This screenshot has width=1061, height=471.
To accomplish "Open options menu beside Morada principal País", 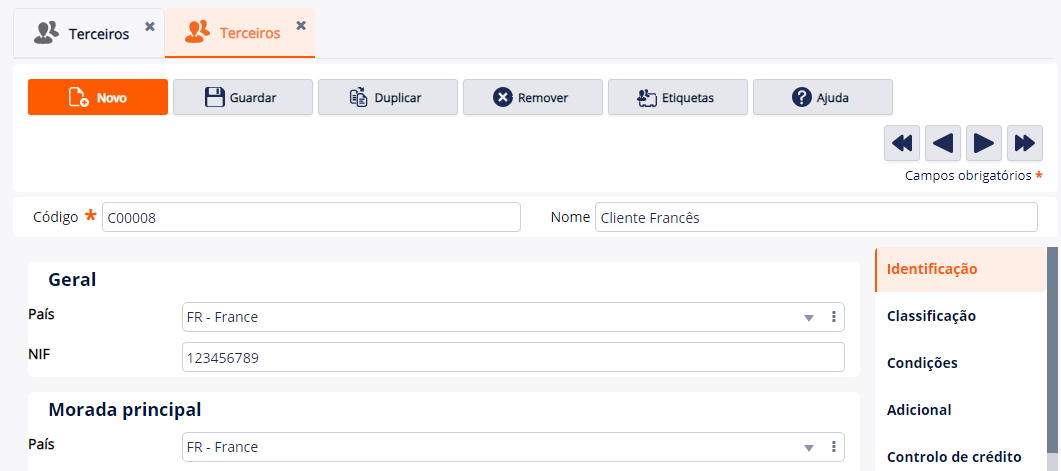I will pos(833,447).
